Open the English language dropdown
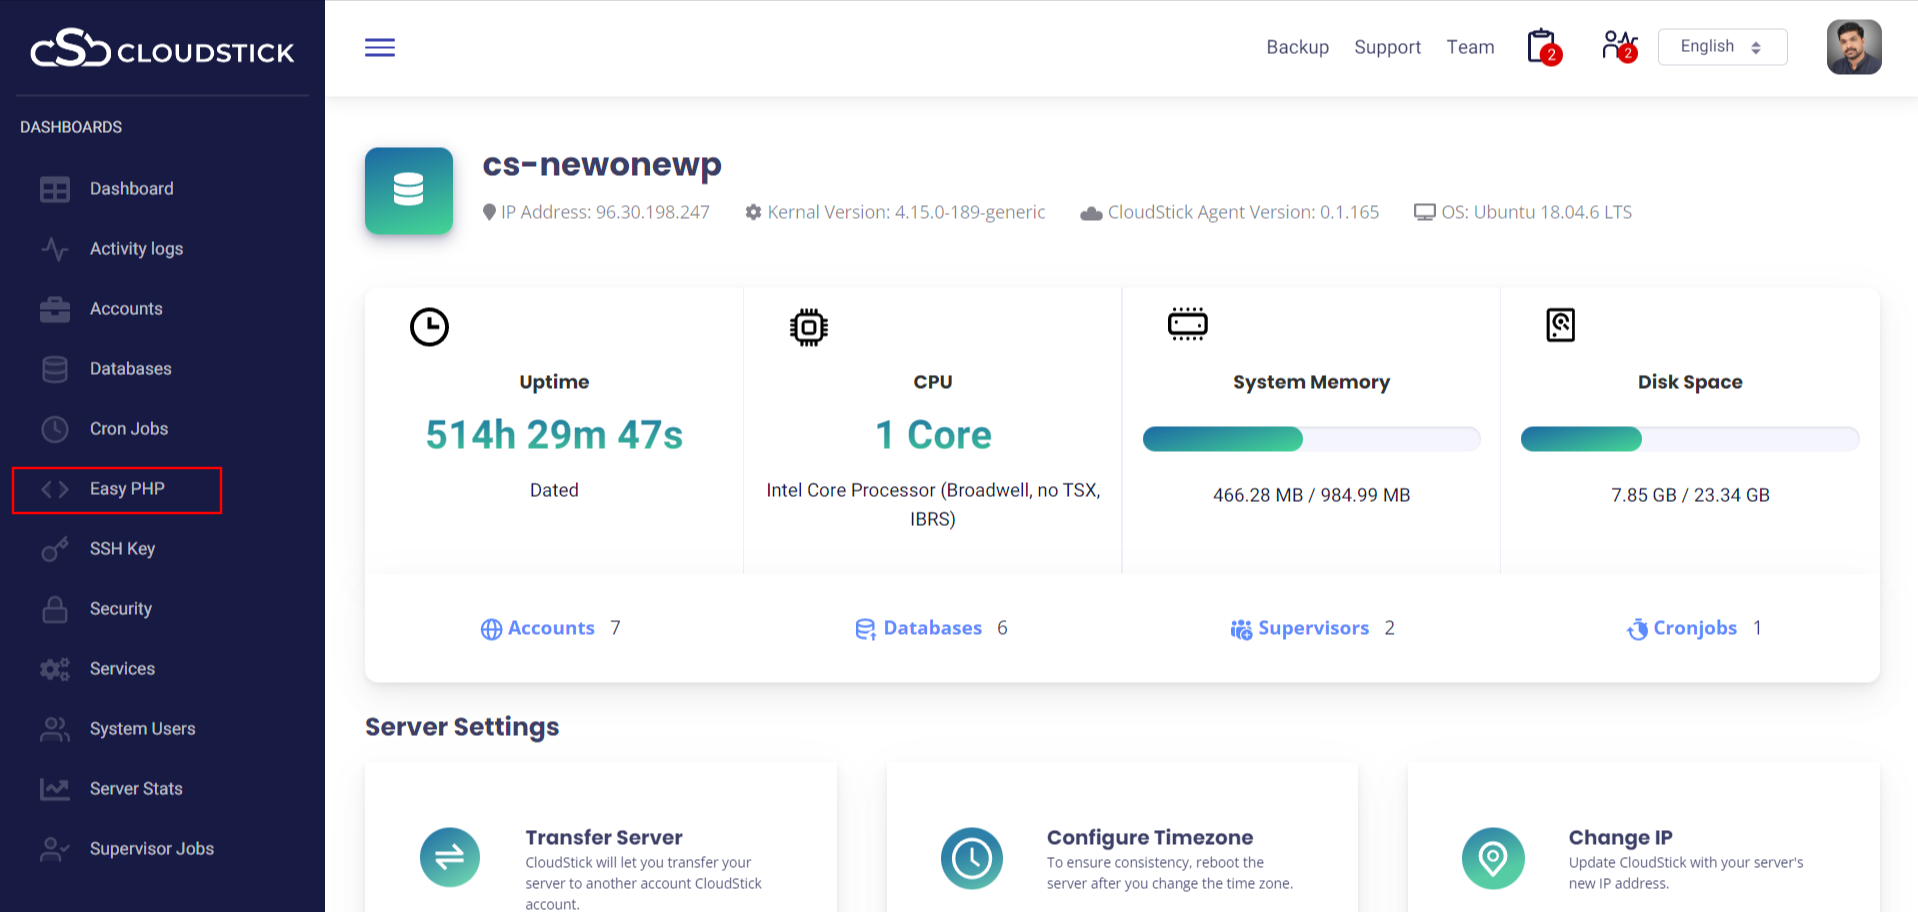1918x912 pixels. tap(1721, 47)
